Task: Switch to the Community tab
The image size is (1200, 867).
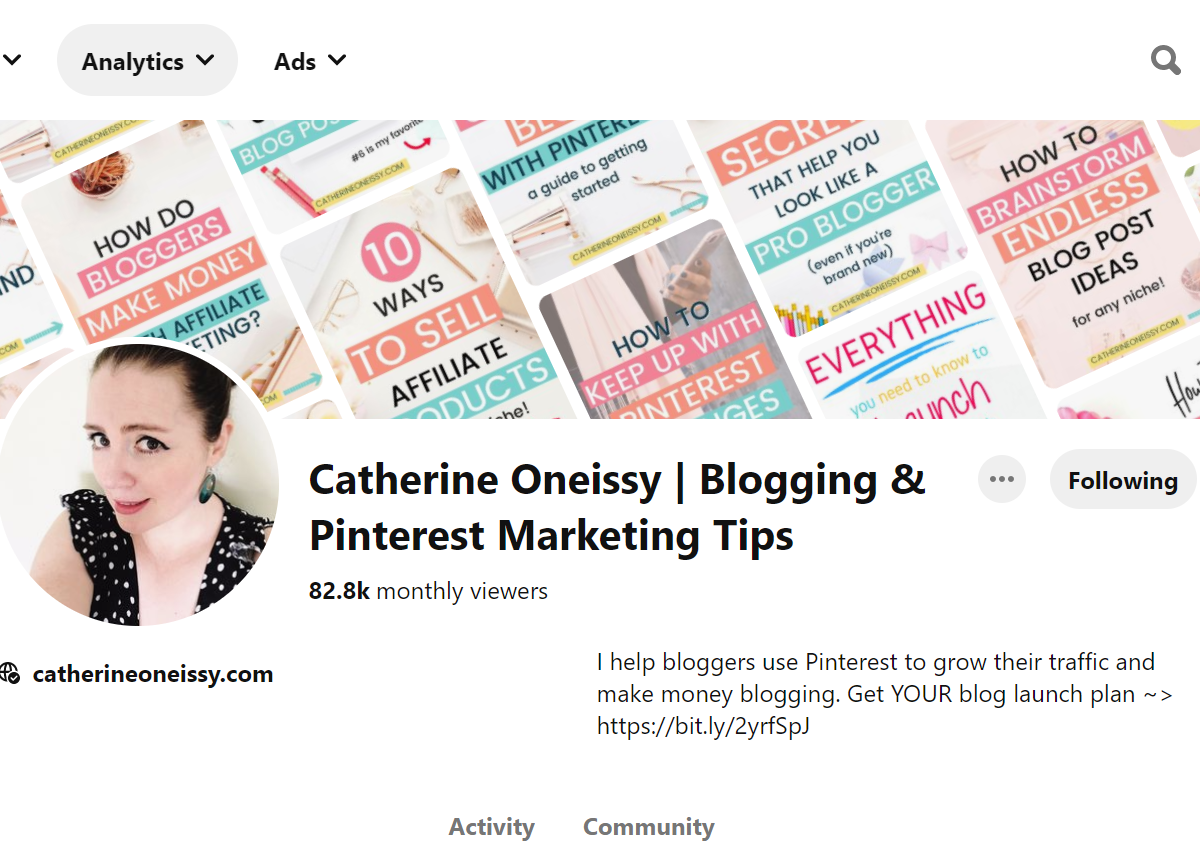Action: [648, 827]
